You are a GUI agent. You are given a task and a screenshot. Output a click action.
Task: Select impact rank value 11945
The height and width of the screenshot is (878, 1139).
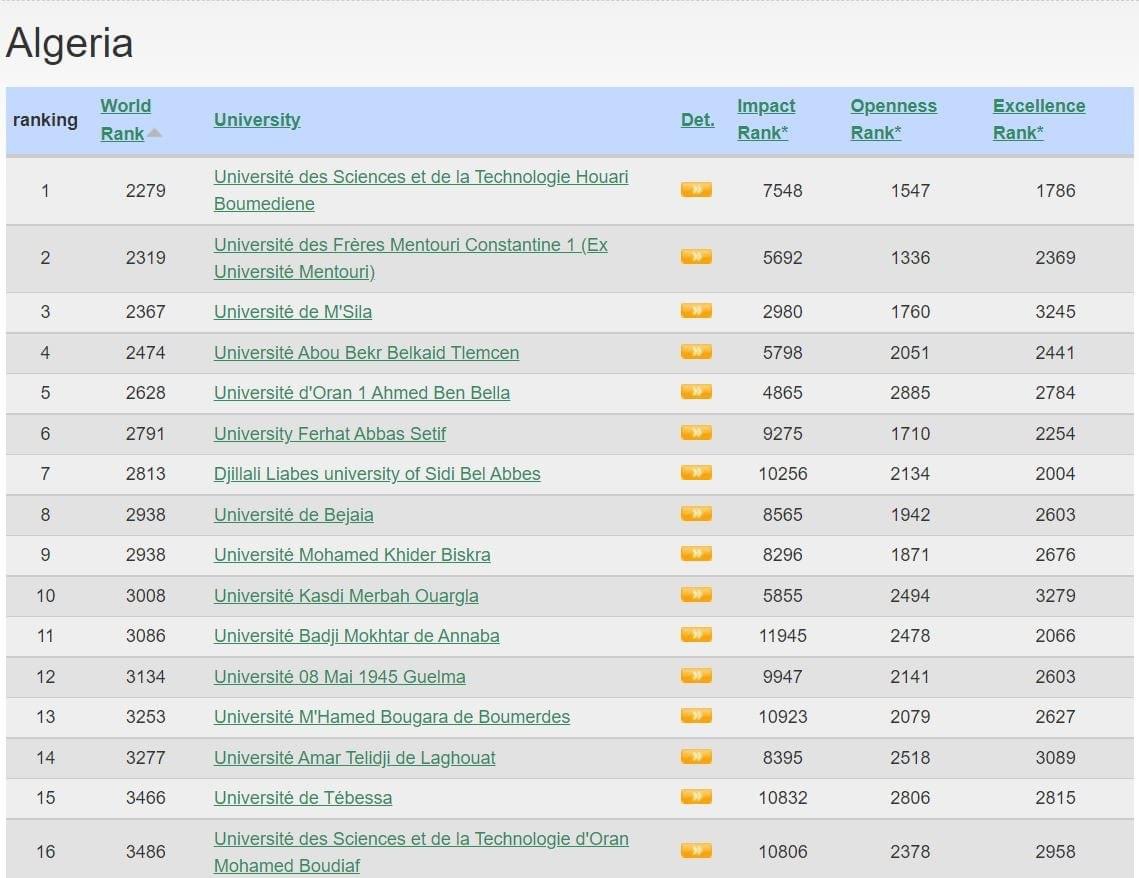coord(783,635)
